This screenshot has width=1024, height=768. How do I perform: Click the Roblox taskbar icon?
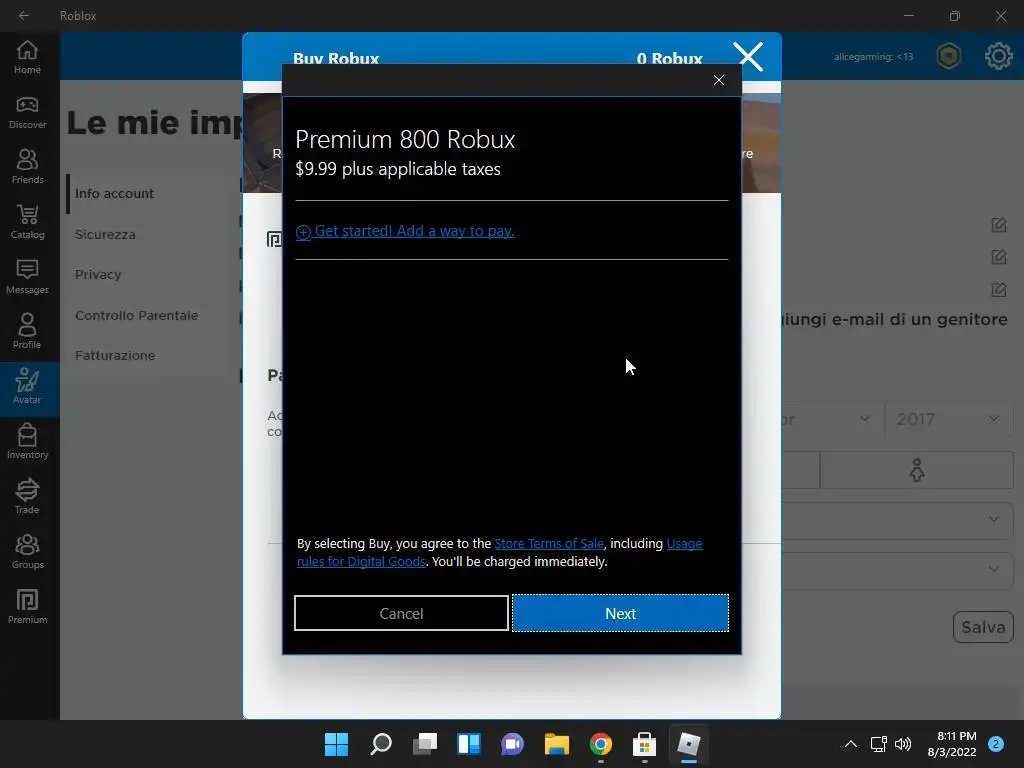[688, 744]
